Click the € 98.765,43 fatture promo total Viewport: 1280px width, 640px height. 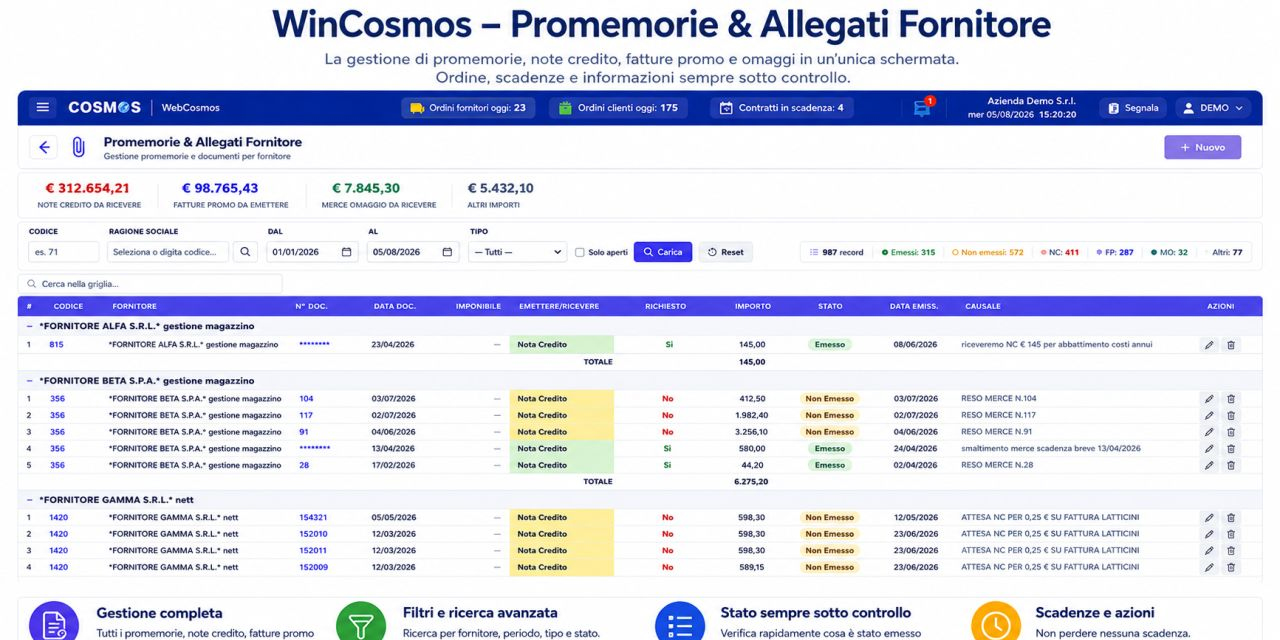pyautogui.click(x=220, y=188)
